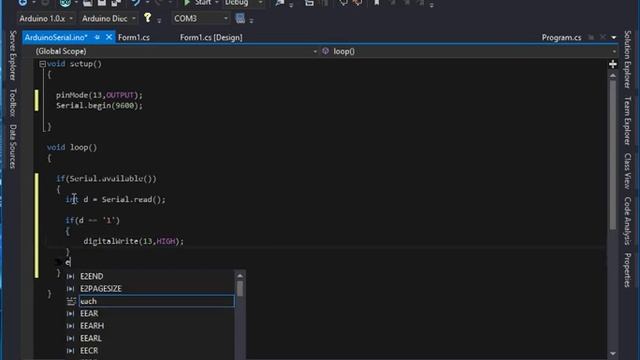Click the macro icon beside EECR
The width and height of the screenshot is (640, 360).
tap(71, 351)
